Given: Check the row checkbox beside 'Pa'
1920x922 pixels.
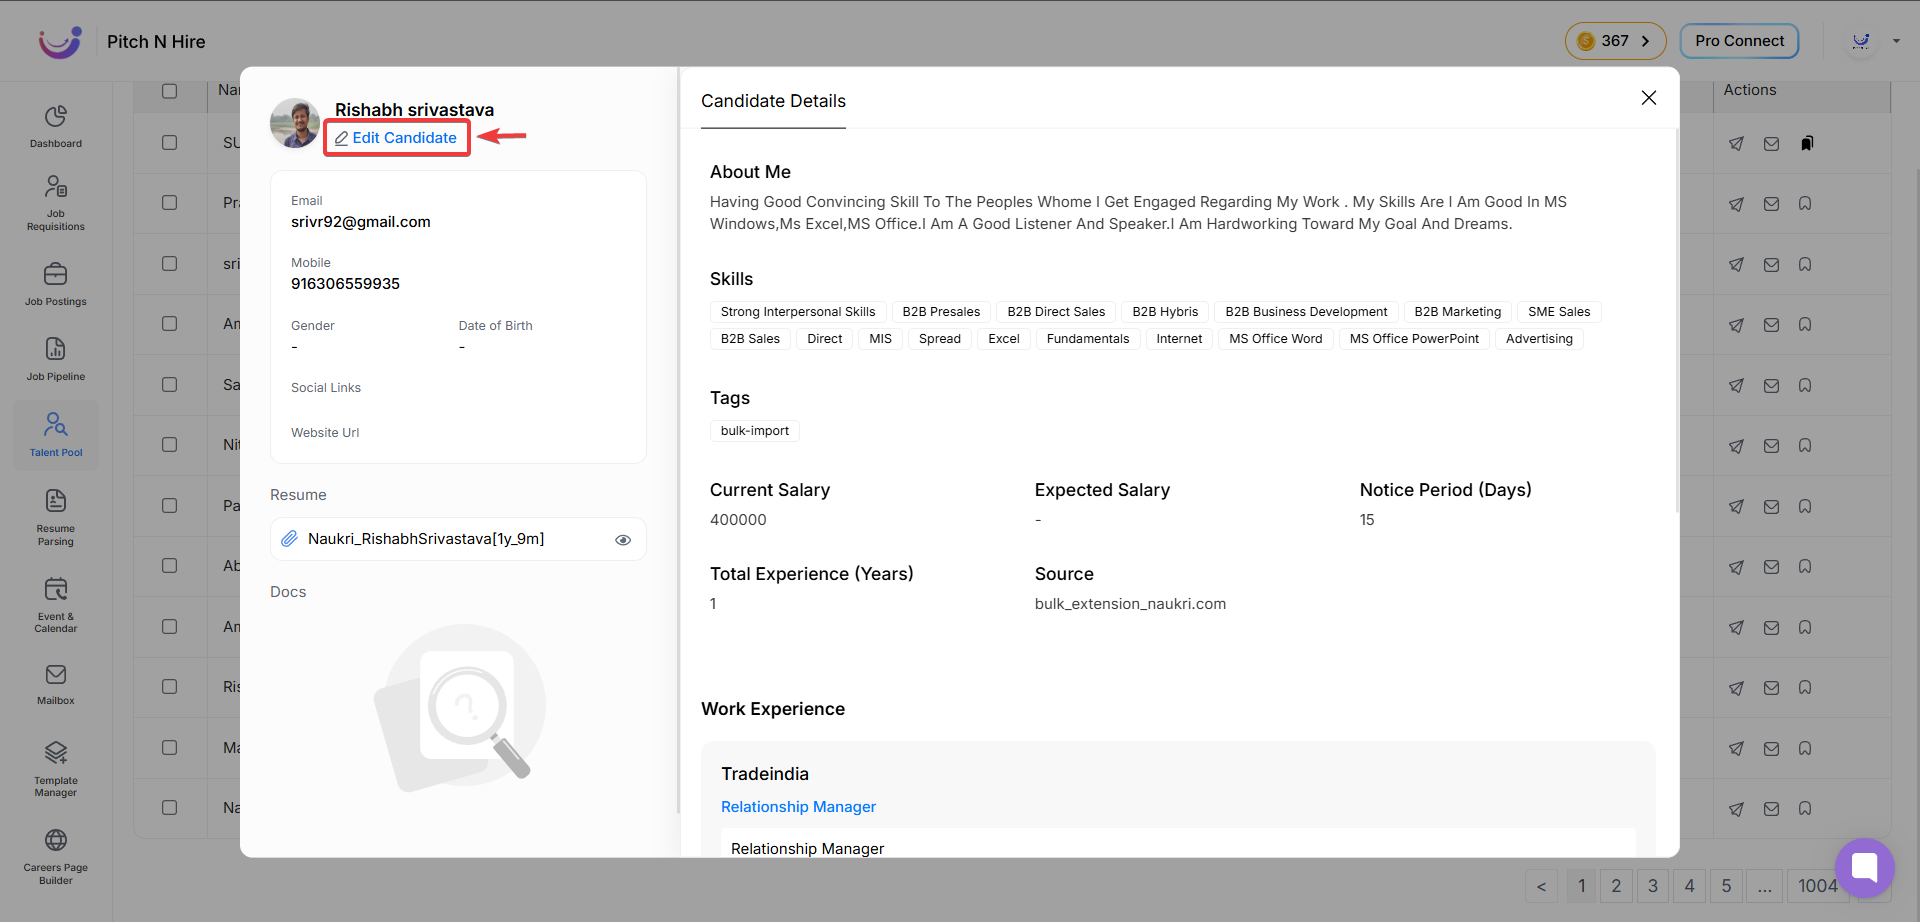Looking at the screenshot, I should point(170,505).
